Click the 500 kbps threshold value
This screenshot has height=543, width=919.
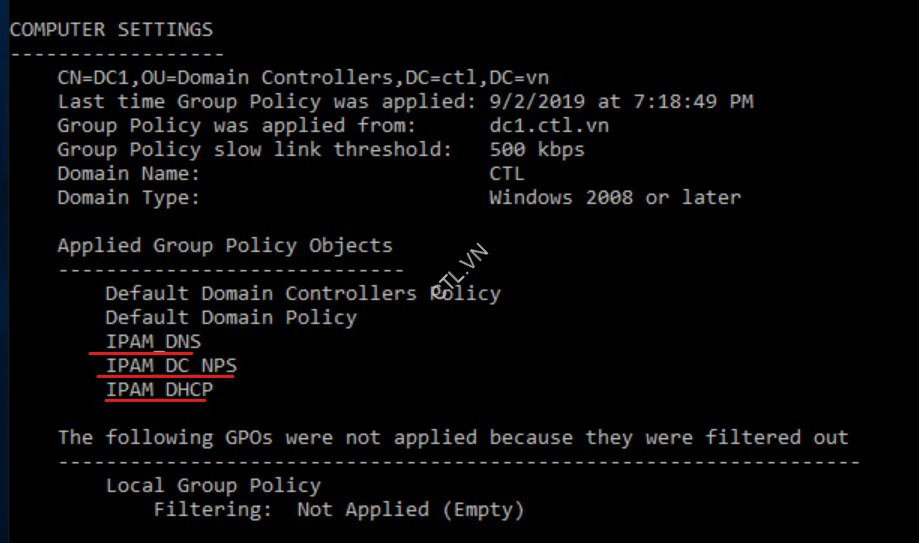point(537,149)
